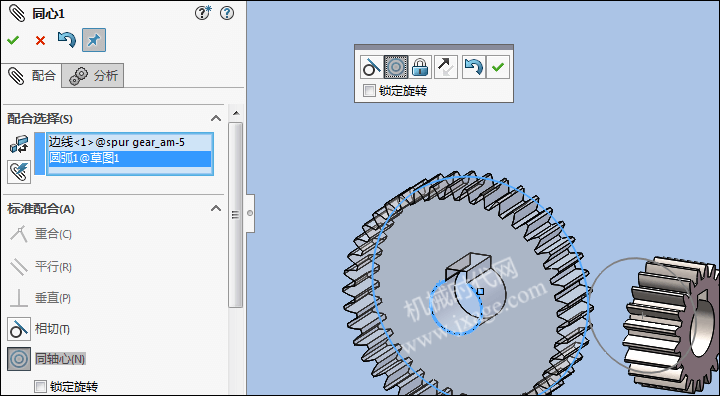Cancel the mate with red X

tap(40, 40)
